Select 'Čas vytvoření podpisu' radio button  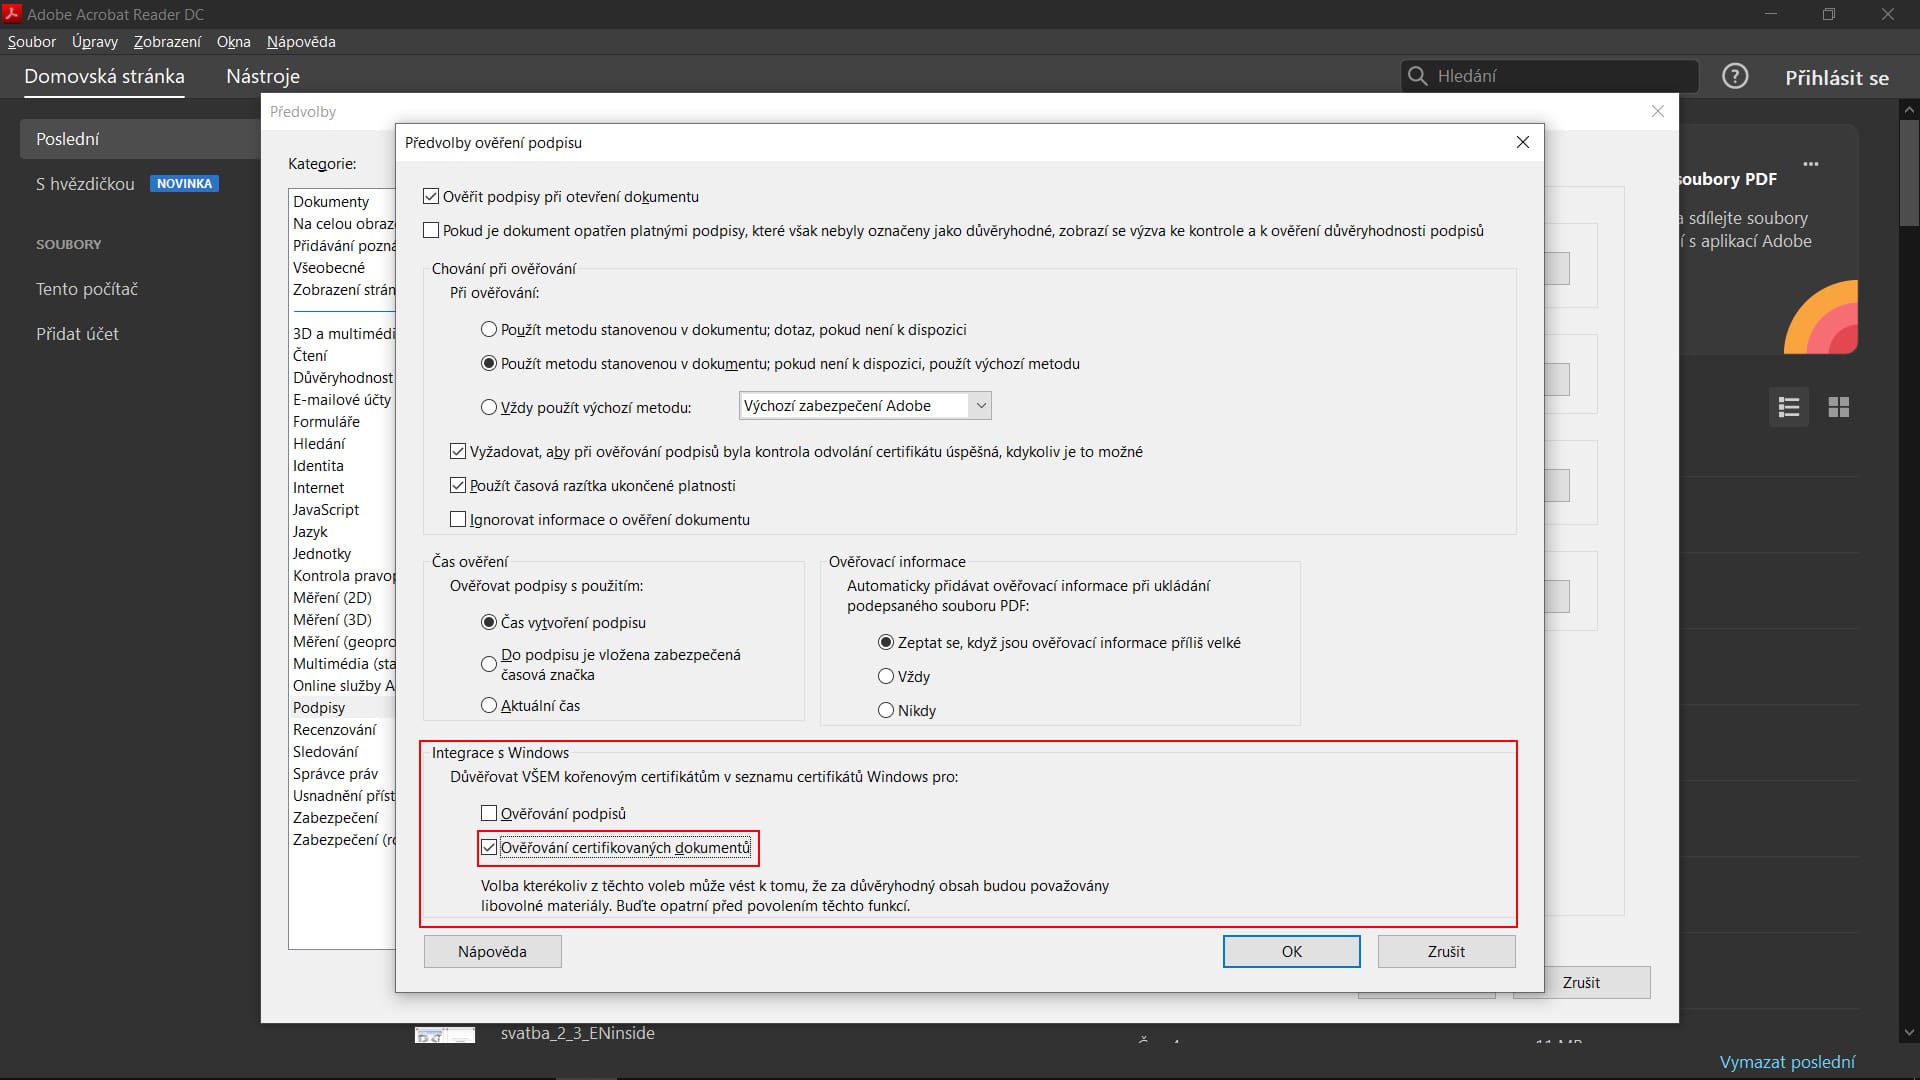(x=489, y=623)
